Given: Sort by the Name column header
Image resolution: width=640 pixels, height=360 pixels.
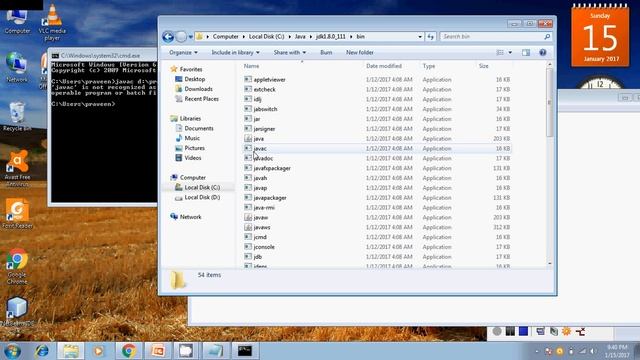Looking at the screenshot, I should (302, 66).
